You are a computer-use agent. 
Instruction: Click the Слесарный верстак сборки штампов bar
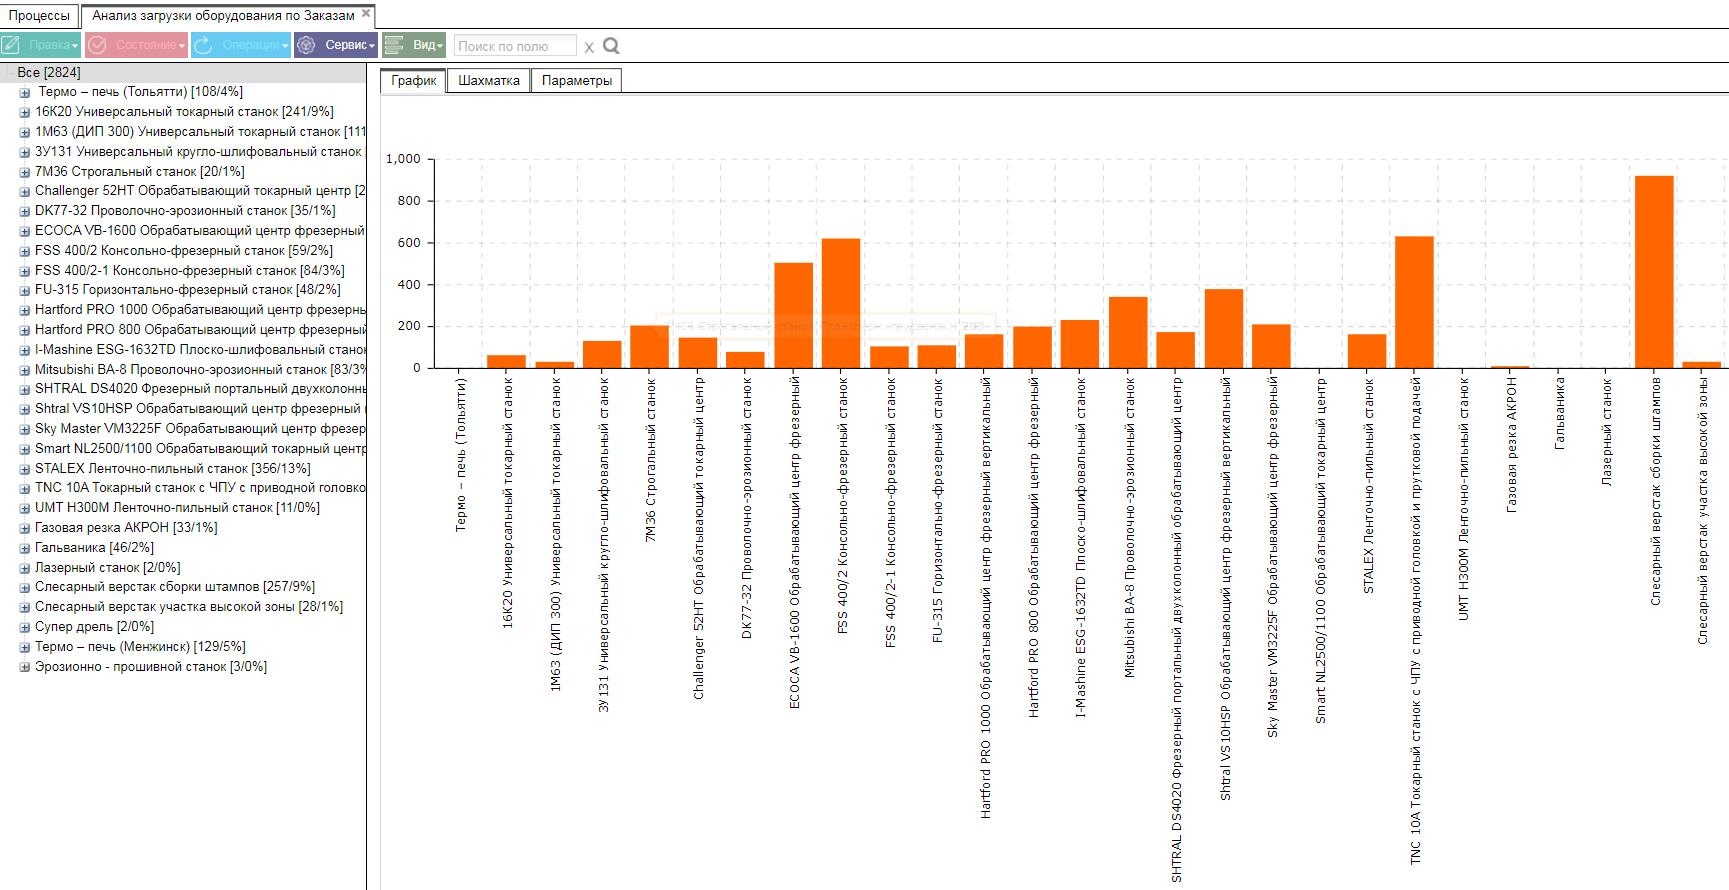point(1654,272)
